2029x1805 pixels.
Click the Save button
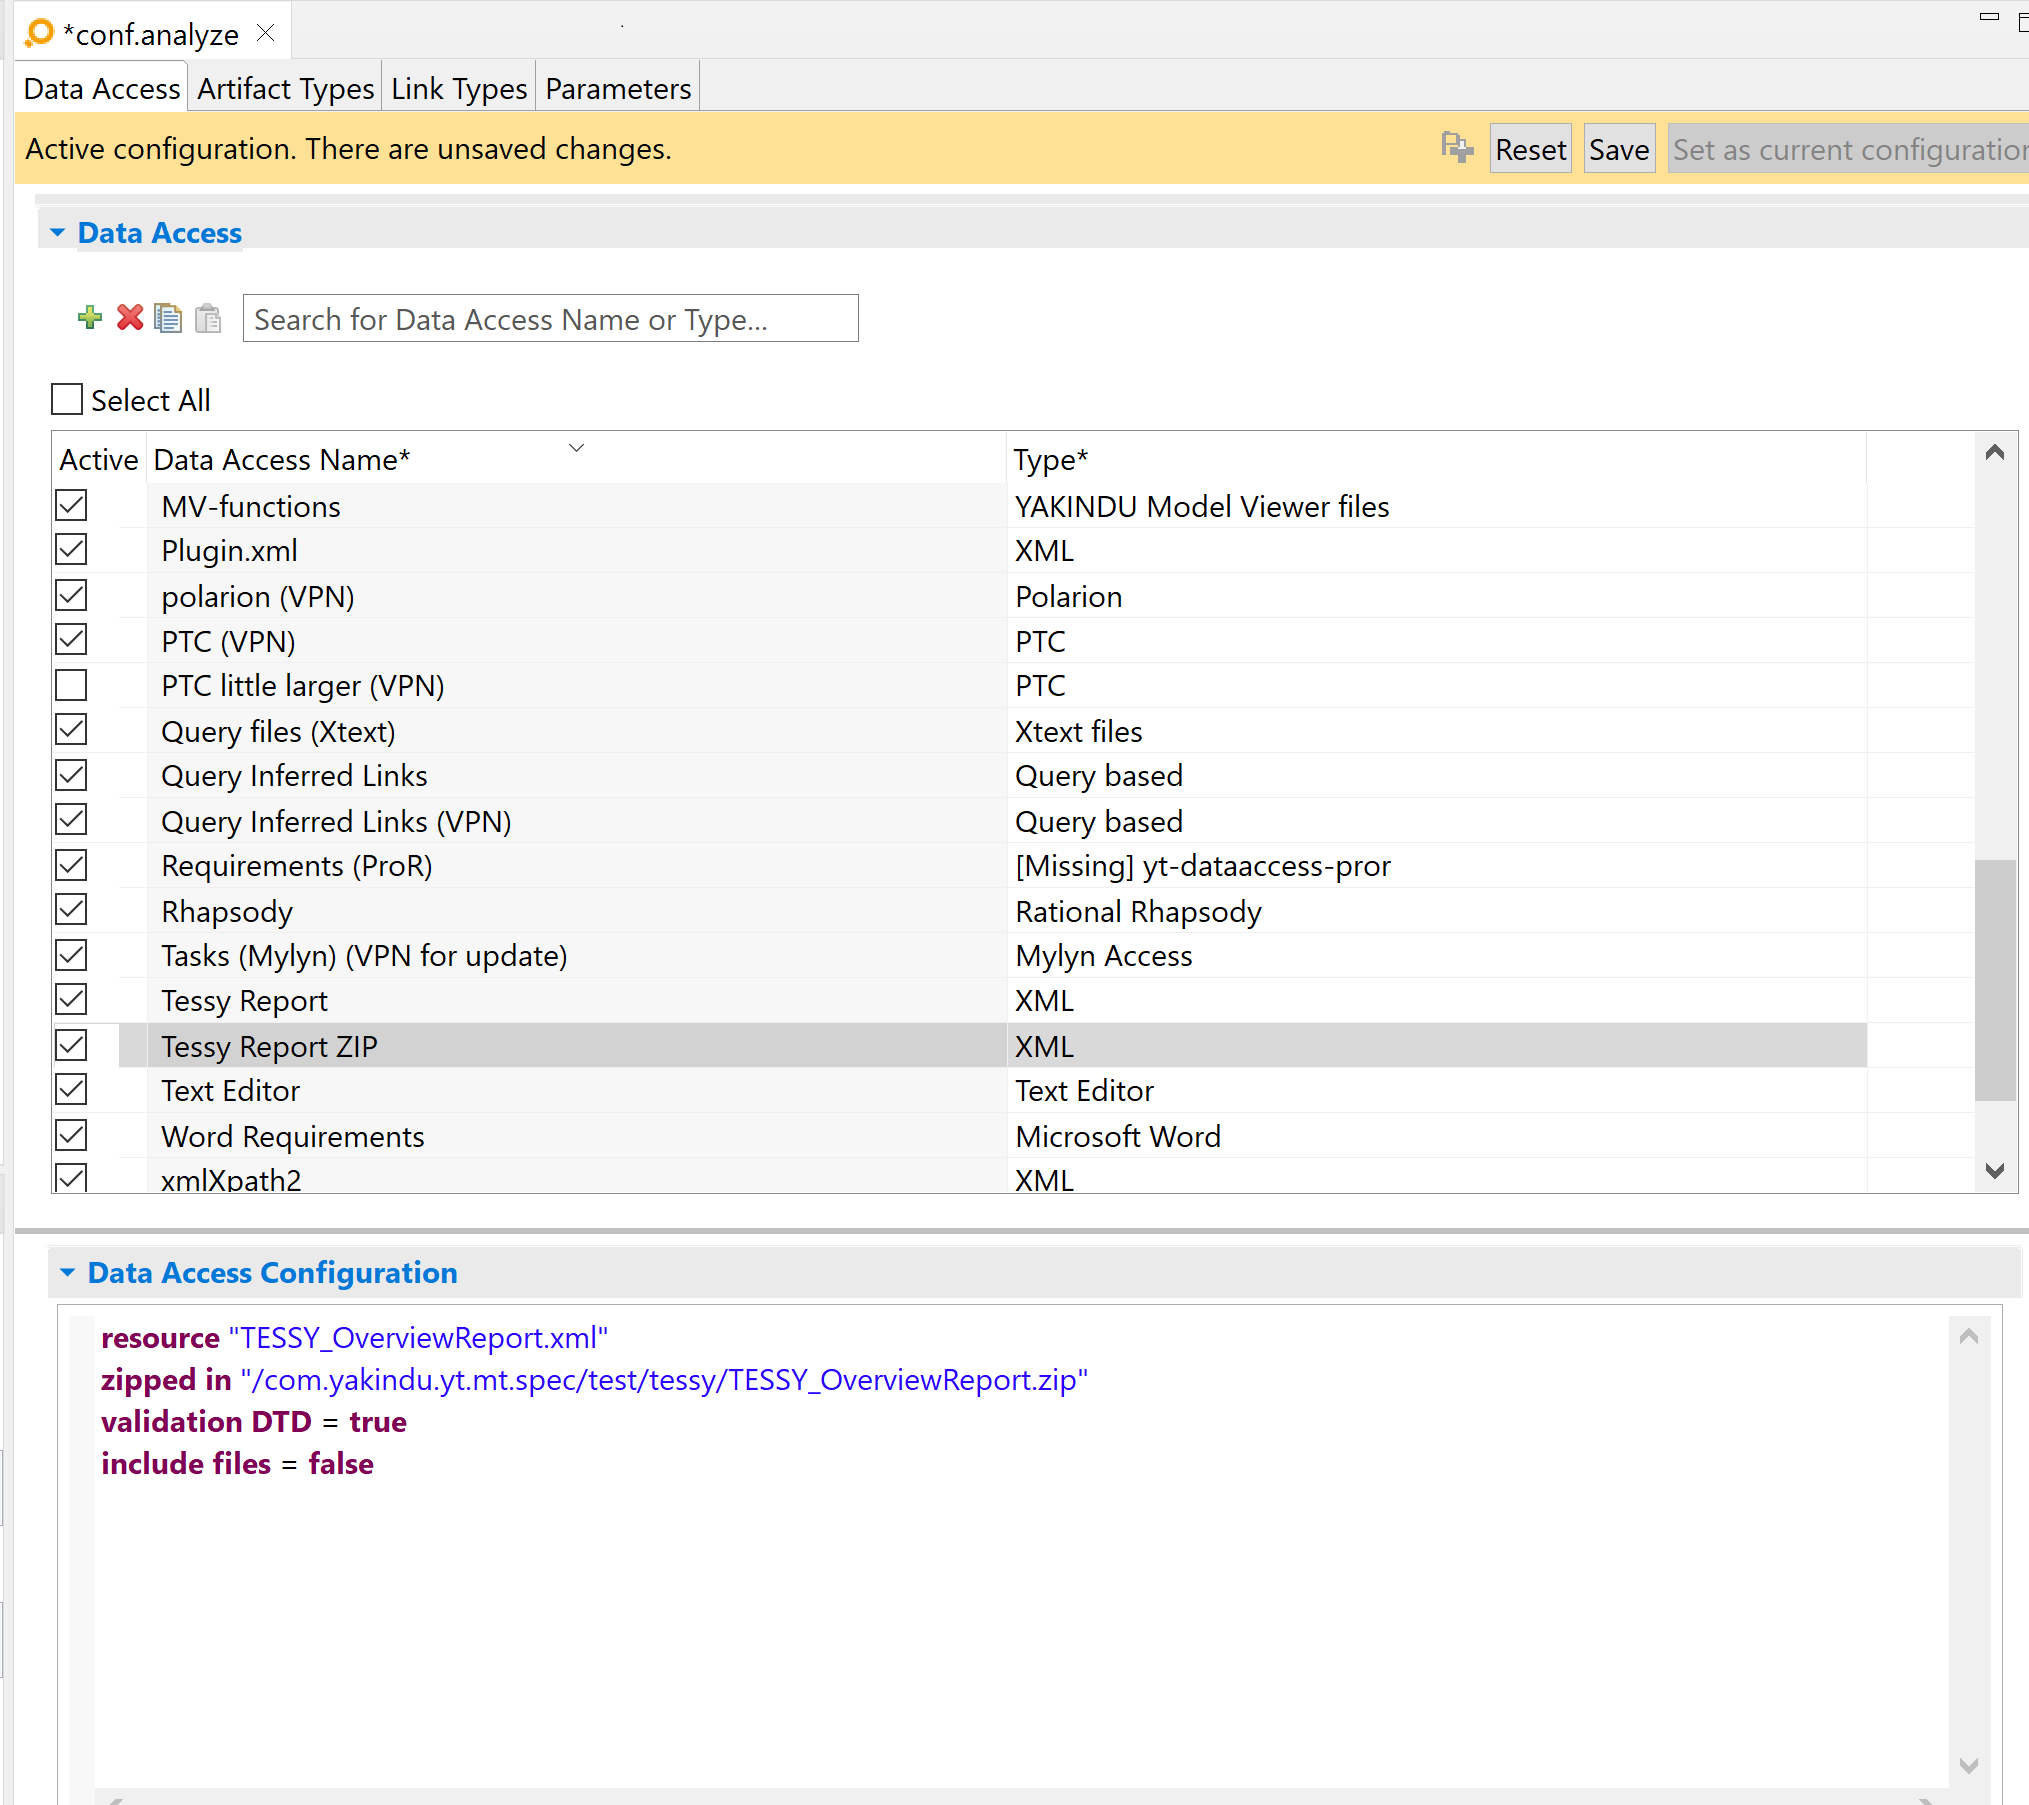(1619, 149)
